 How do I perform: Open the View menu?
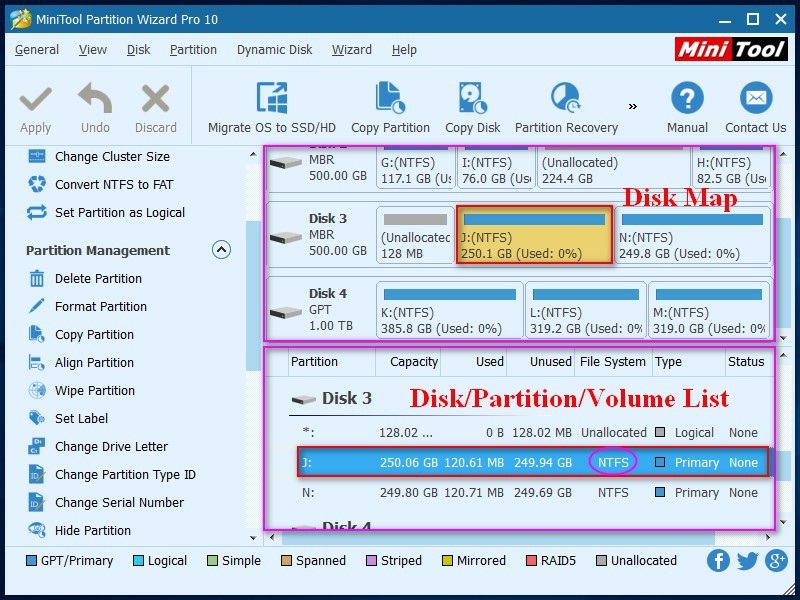[93, 50]
